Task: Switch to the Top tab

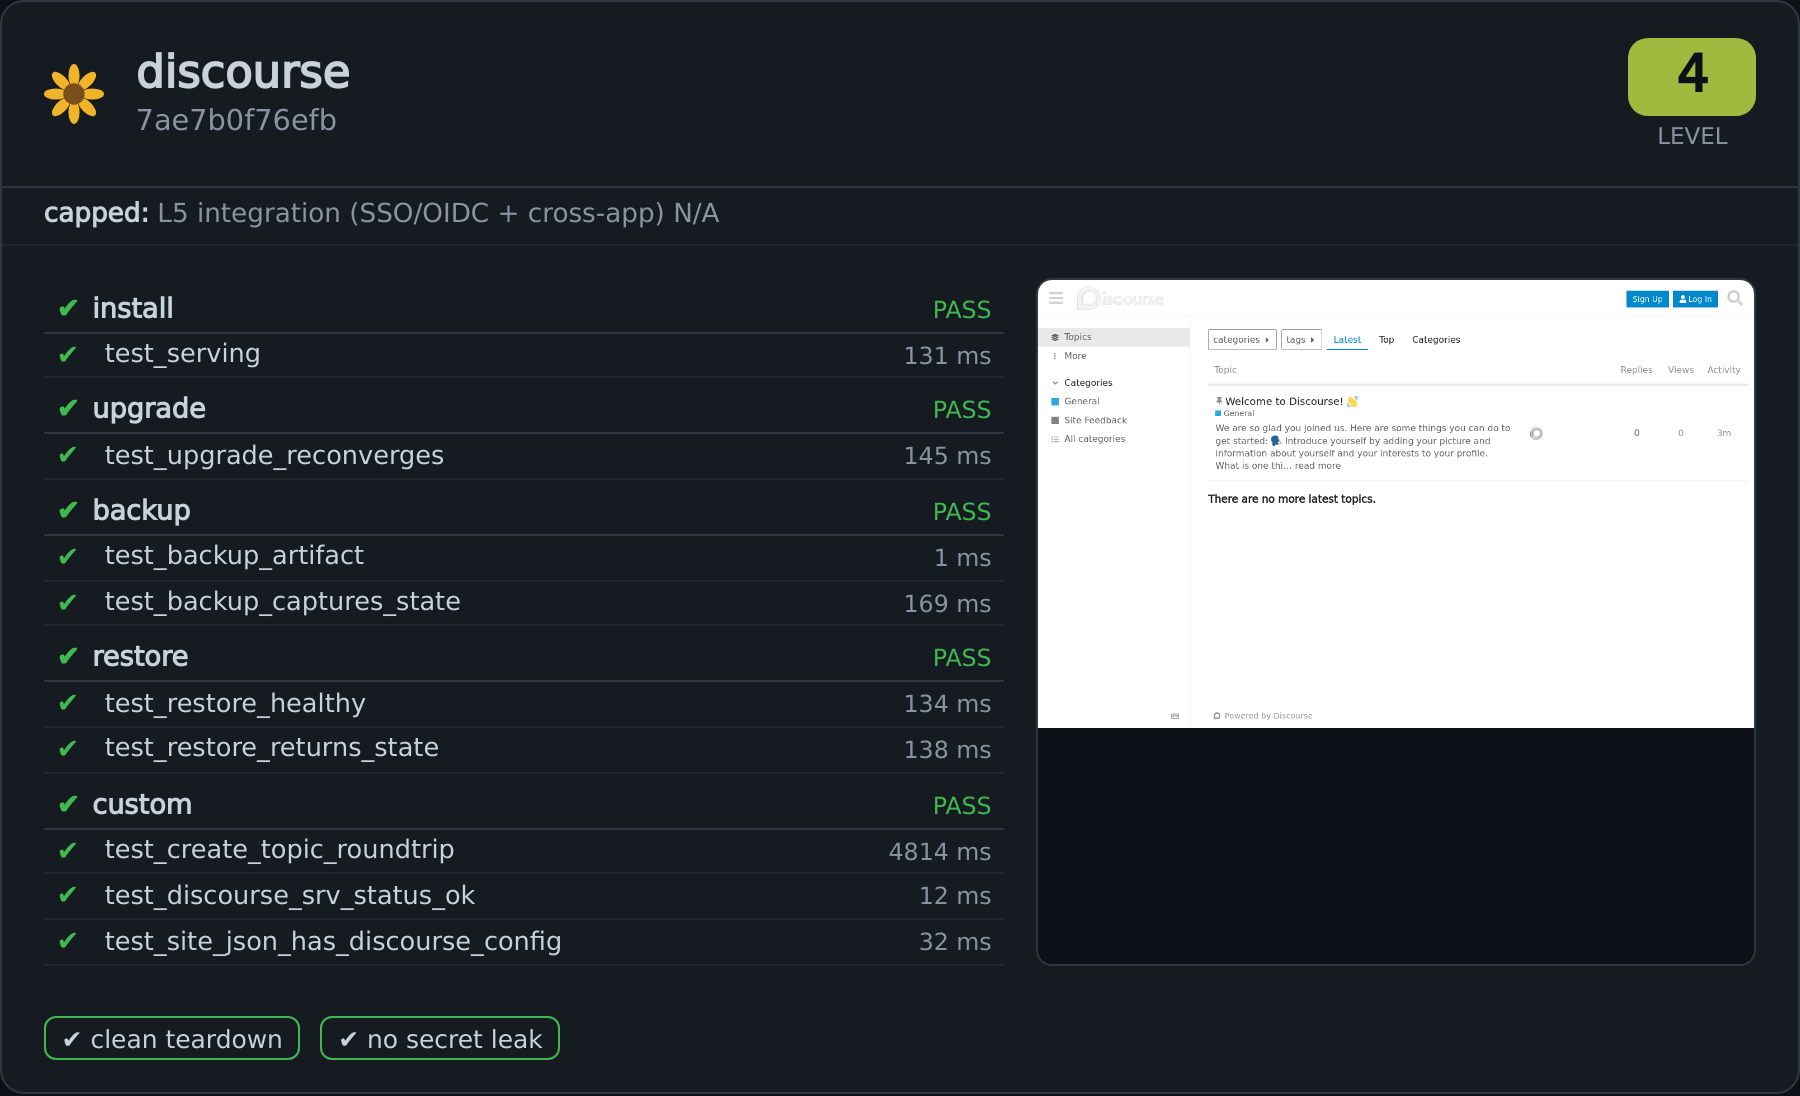Action: [1386, 340]
